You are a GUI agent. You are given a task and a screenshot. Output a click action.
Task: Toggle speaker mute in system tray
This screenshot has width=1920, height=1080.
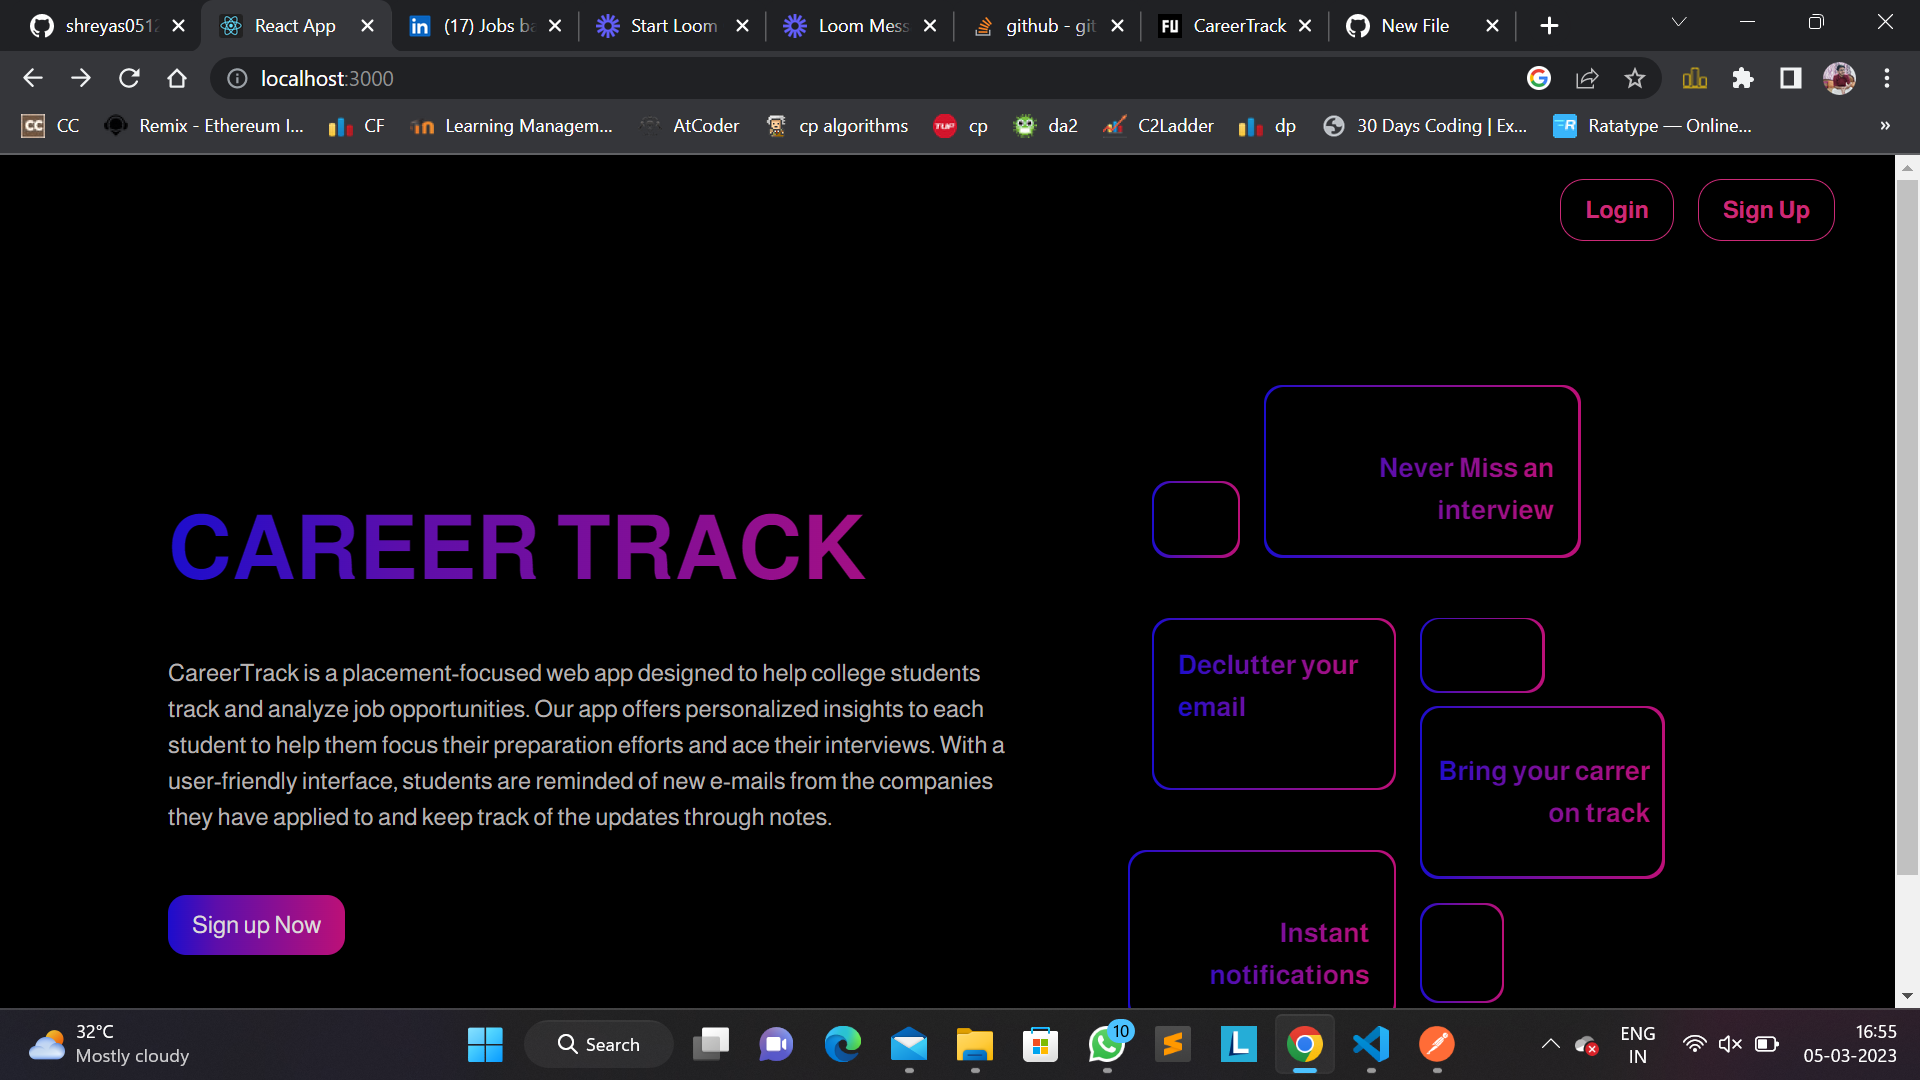pos(1730,1045)
